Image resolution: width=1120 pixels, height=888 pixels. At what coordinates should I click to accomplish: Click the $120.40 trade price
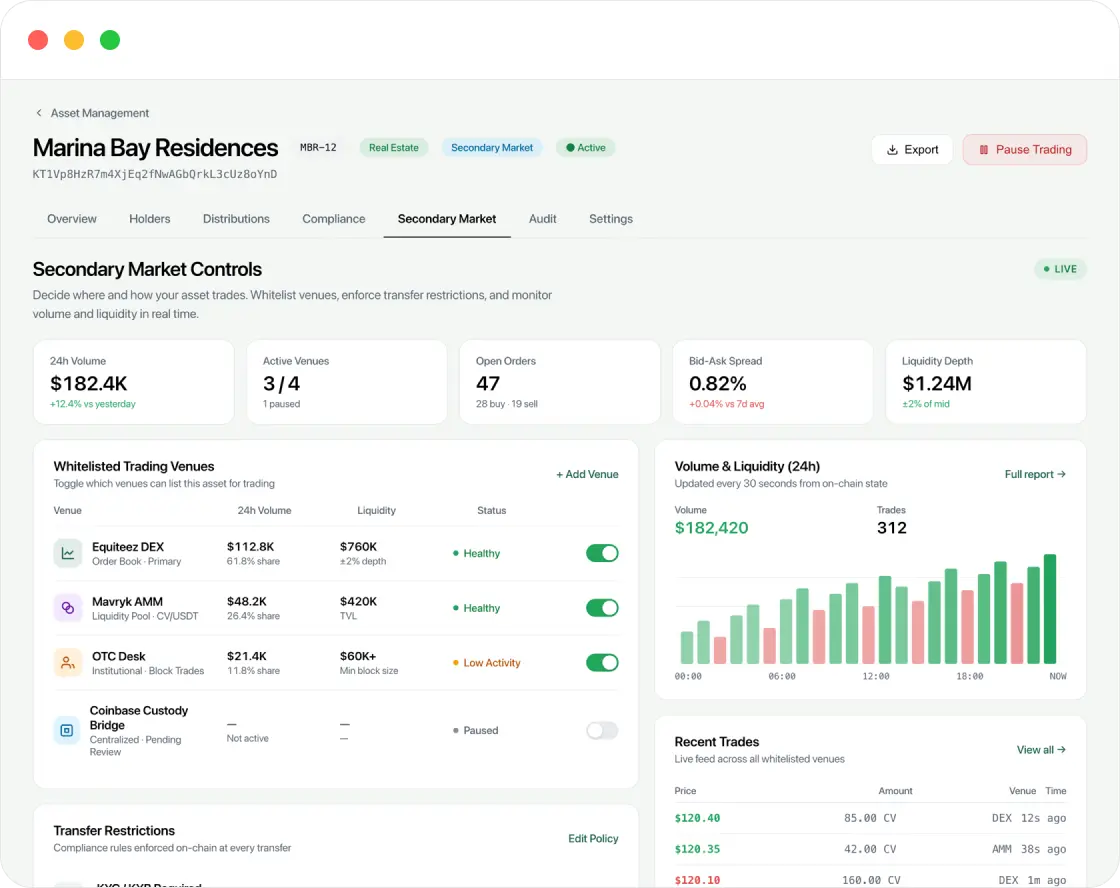pyautogui.click(x=697, y=819)
